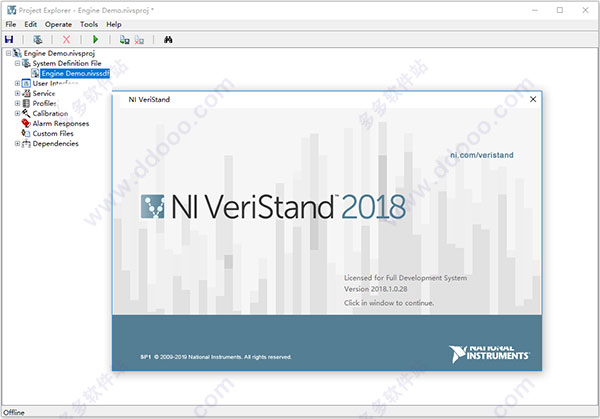Maximize the Project Explorer window
This screenshot has height=419, width=600.
(x=560, y=10)
